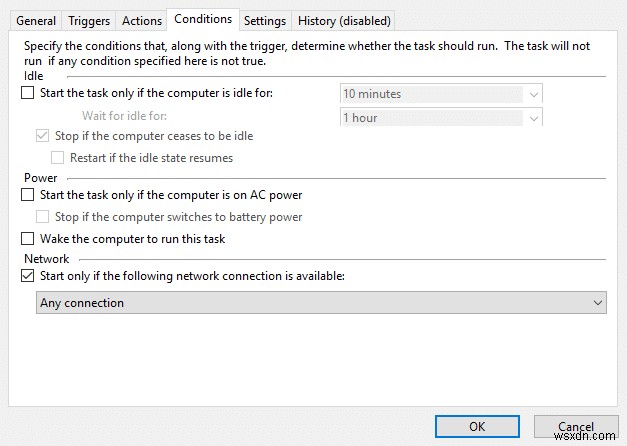Select the Actions tab
Screen dimensions: 627x446
(x=142, y=21)
